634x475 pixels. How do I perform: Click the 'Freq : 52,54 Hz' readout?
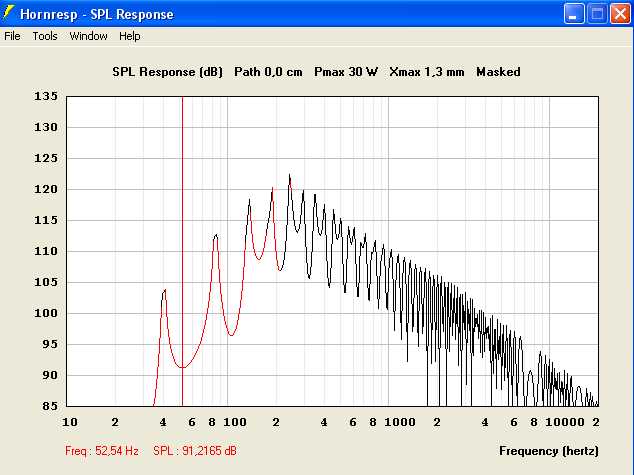point(102,450)
